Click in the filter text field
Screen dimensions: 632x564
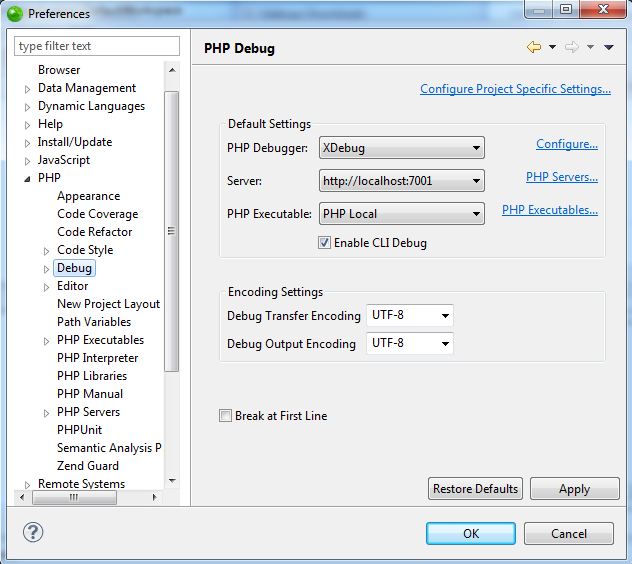point(97,46)
